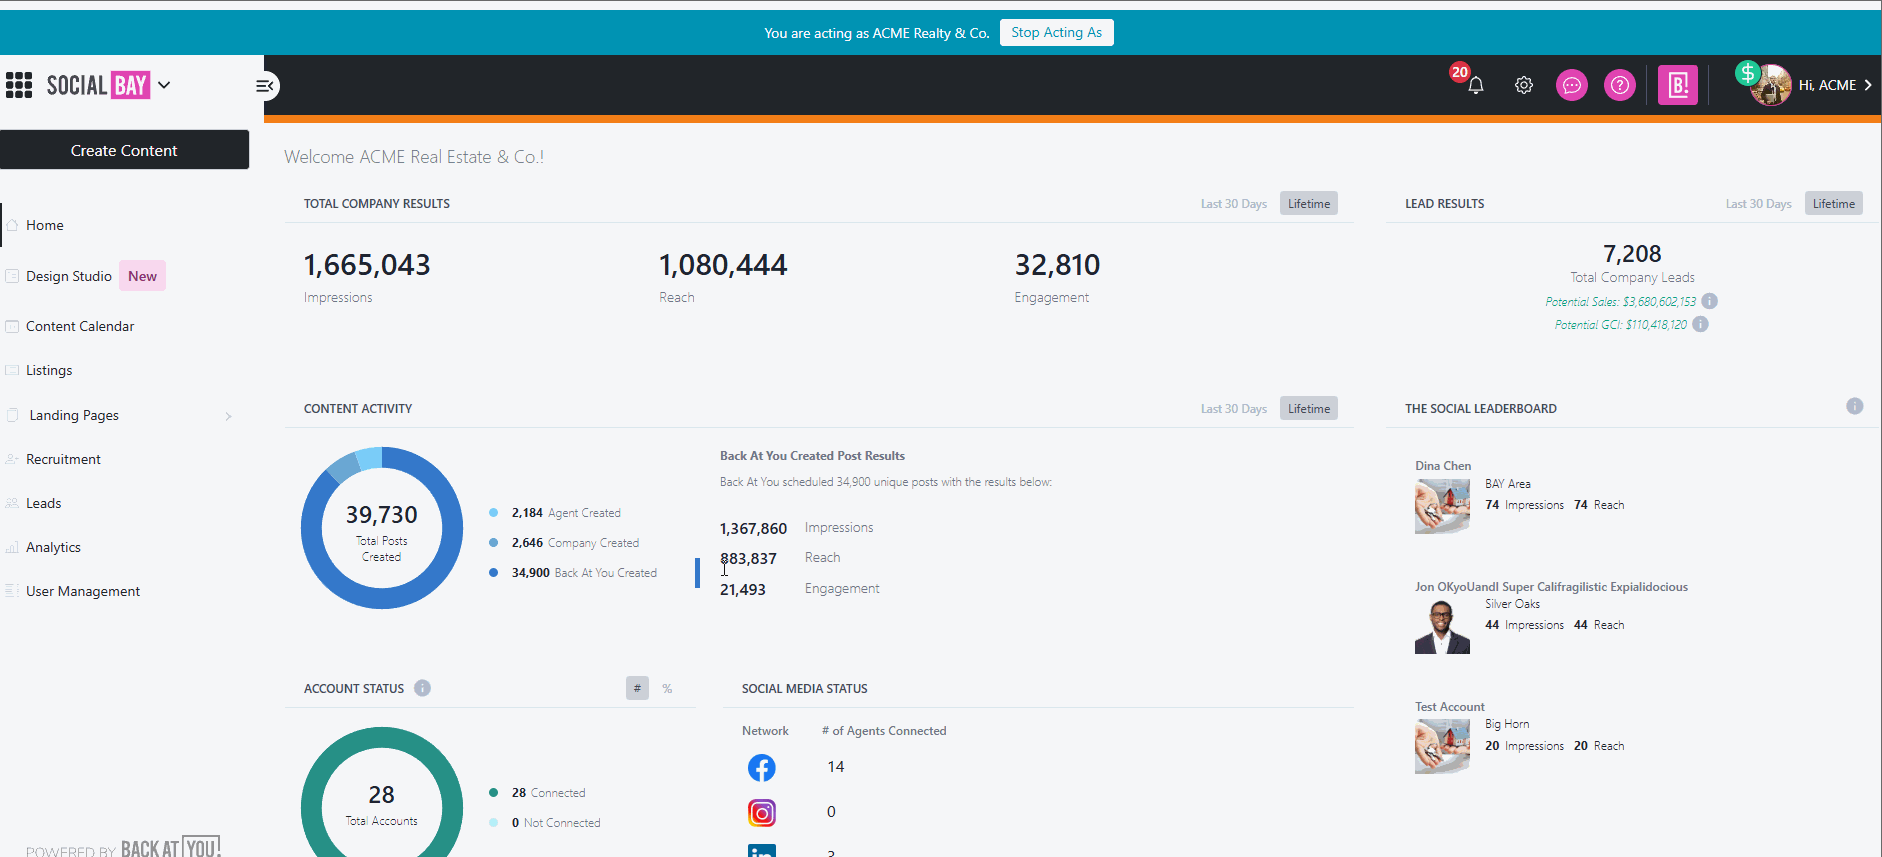Click the New badge beside Design Studio
Screen dimensions: 1882x857
coord(142,276)
